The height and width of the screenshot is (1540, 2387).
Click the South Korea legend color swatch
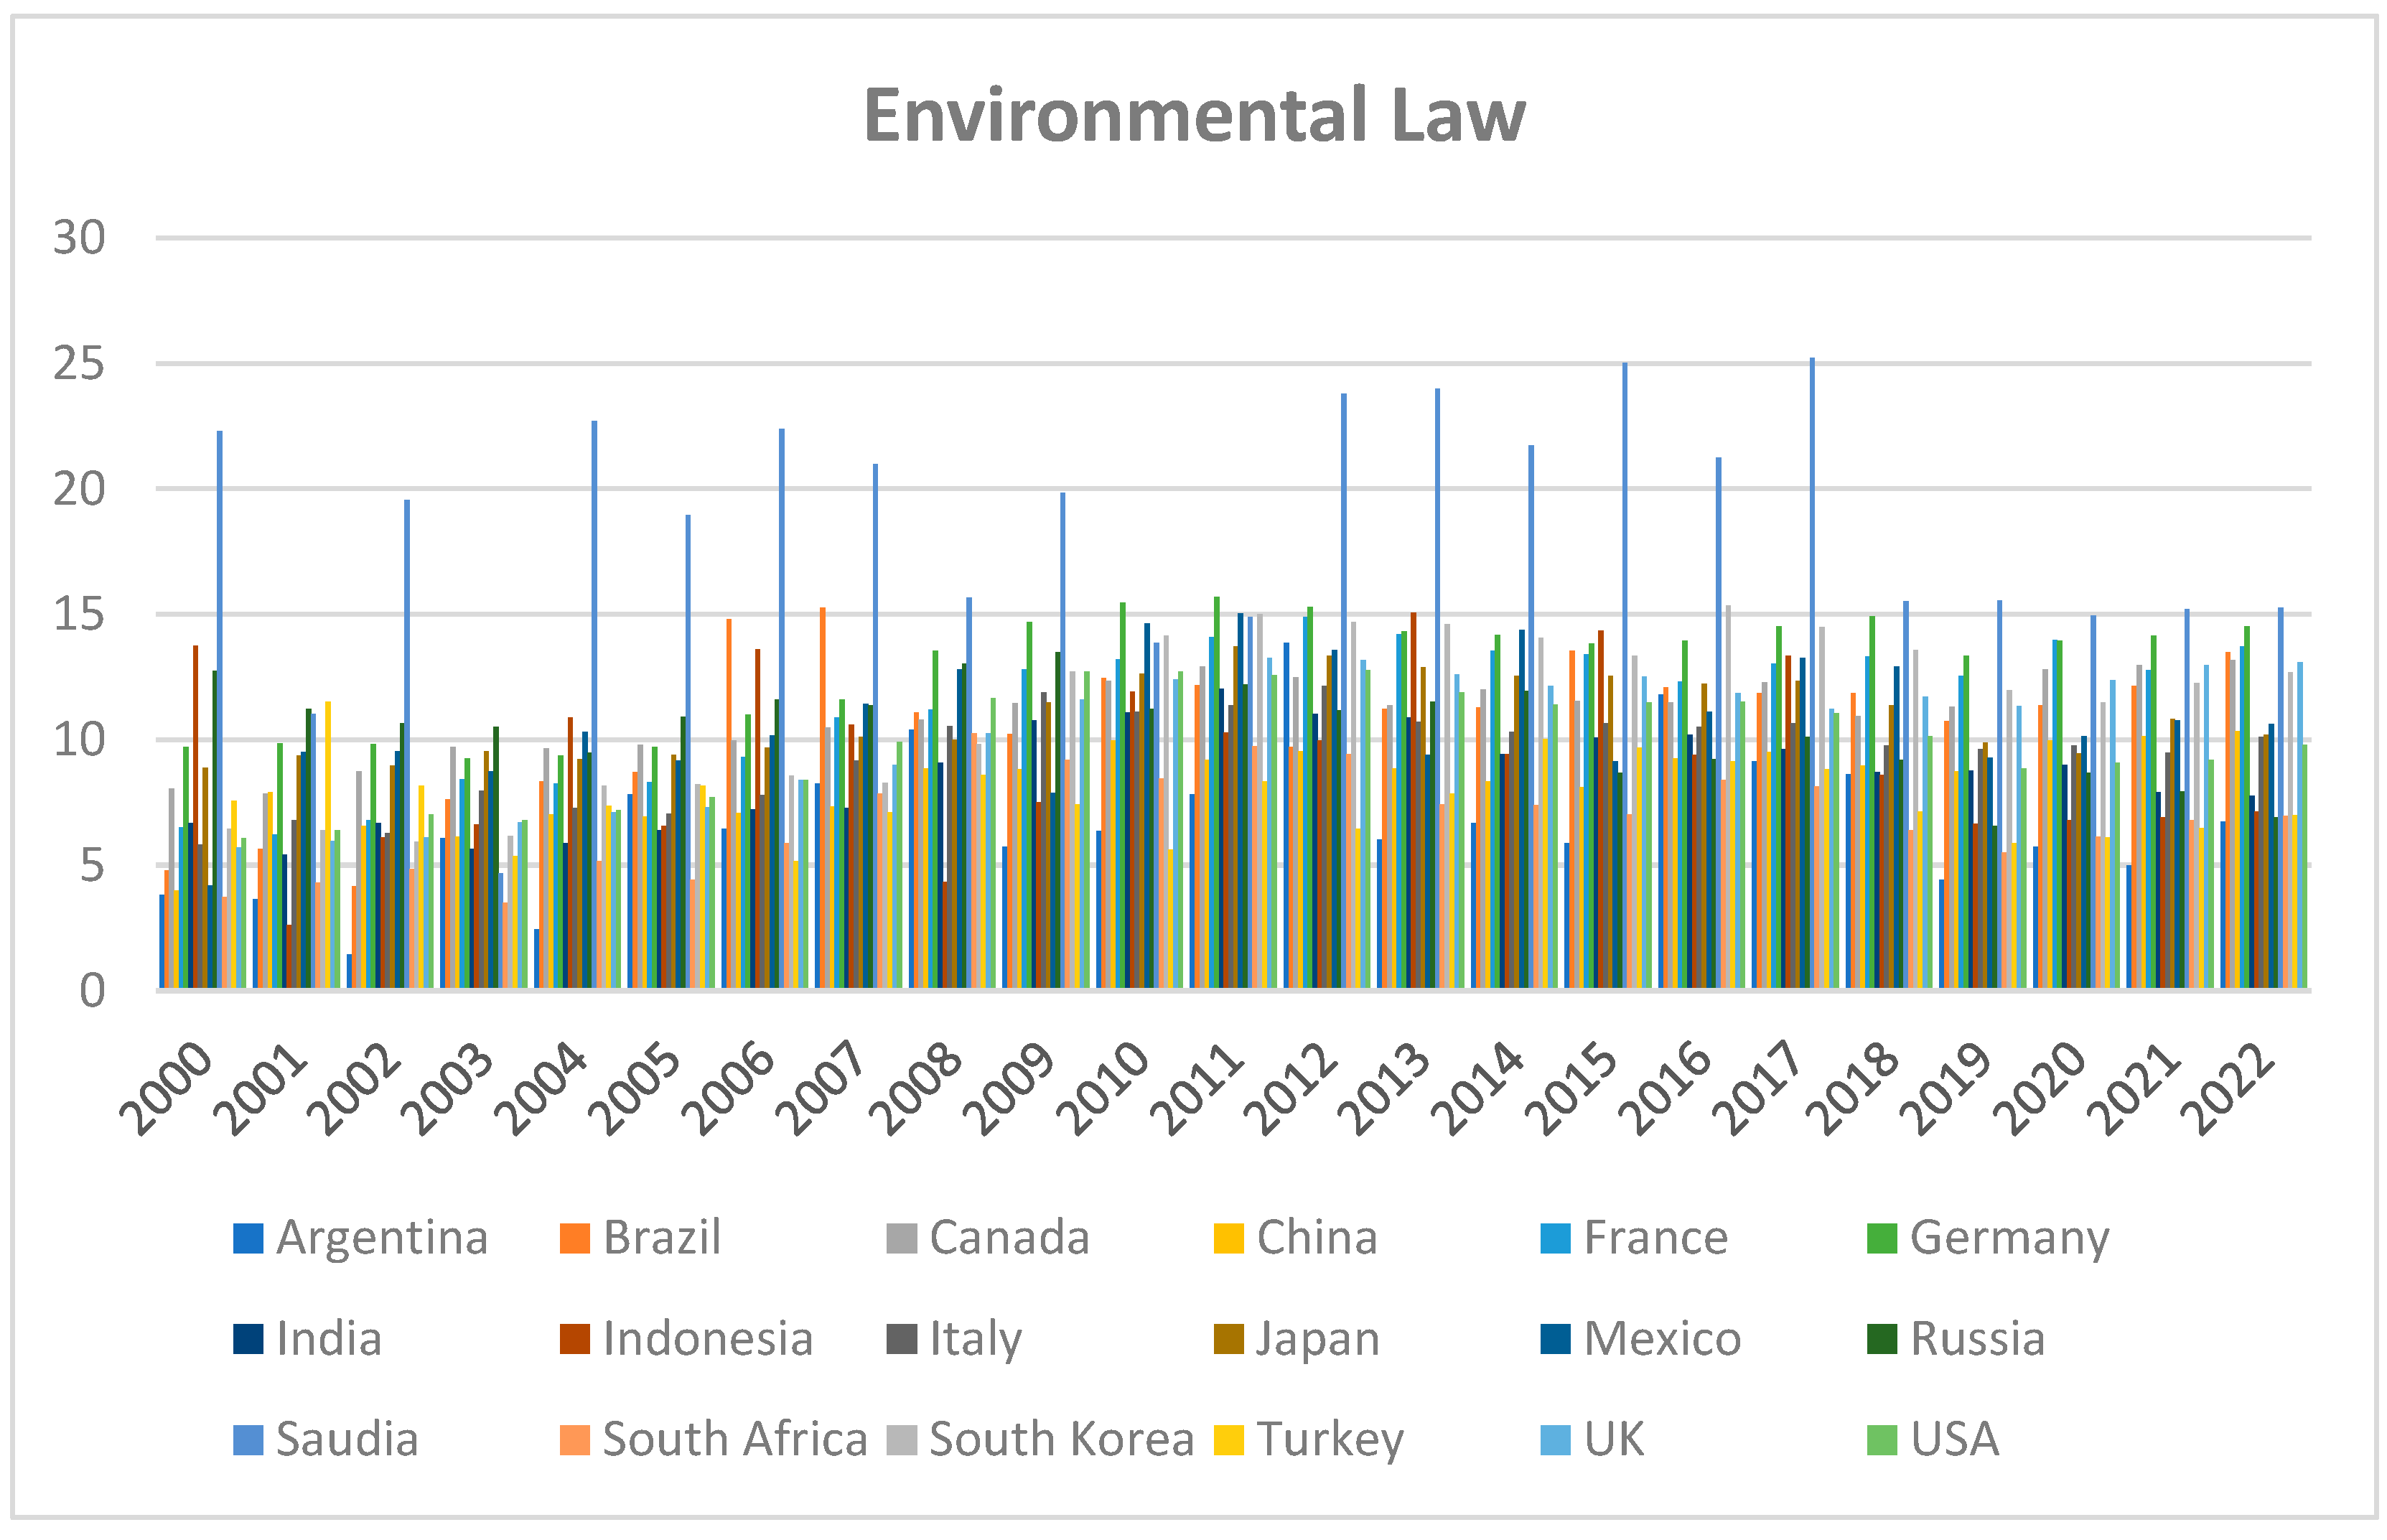point(902,1440)
